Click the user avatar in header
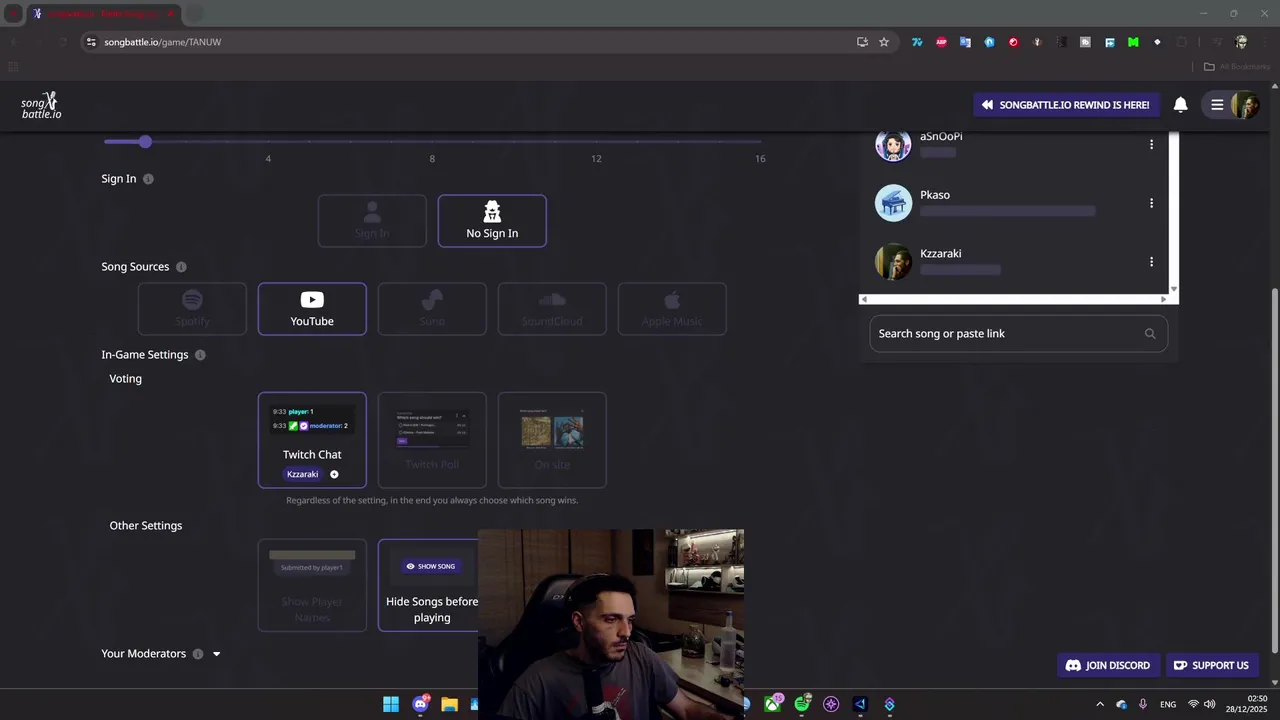Screen dimensions: 1280x720 click(x=1245, y=105)
